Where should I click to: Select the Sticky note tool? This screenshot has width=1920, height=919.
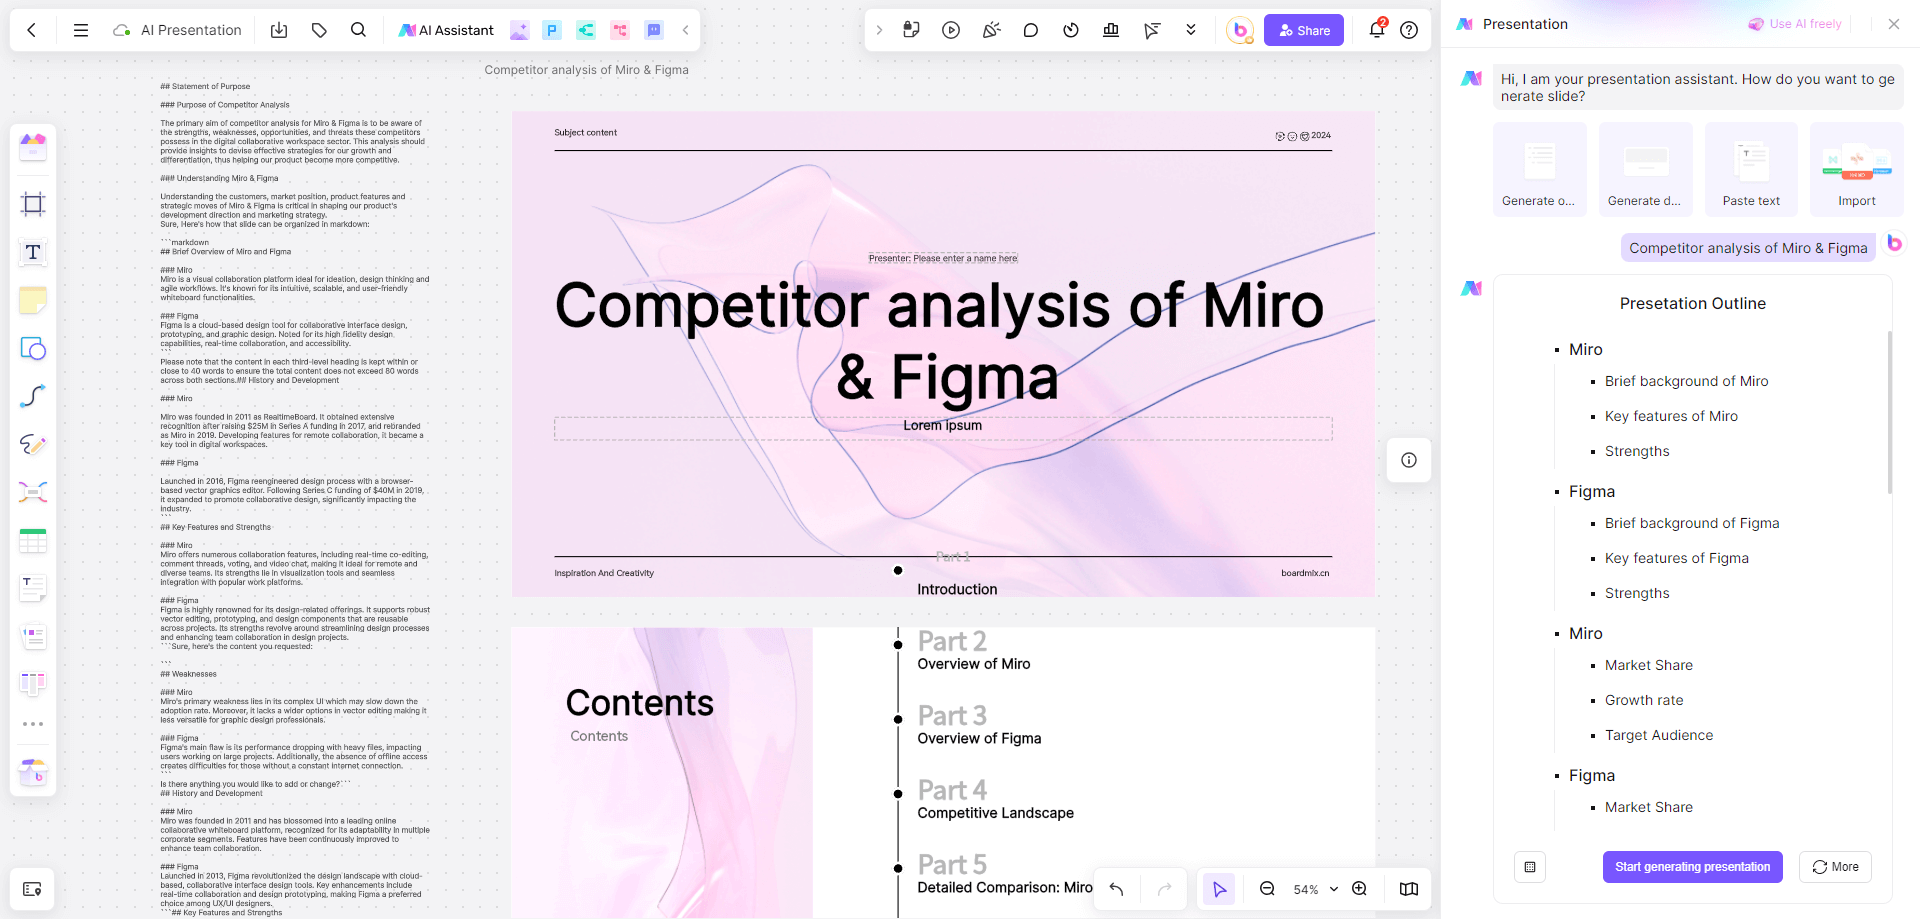[x=33, y=300]
